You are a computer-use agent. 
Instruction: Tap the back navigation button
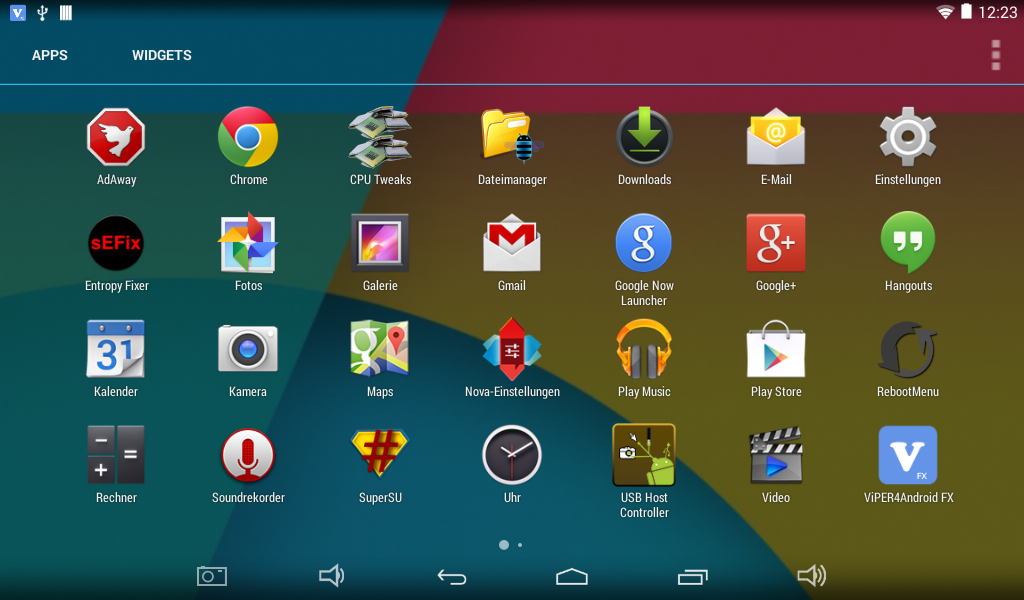coord(452,576)
